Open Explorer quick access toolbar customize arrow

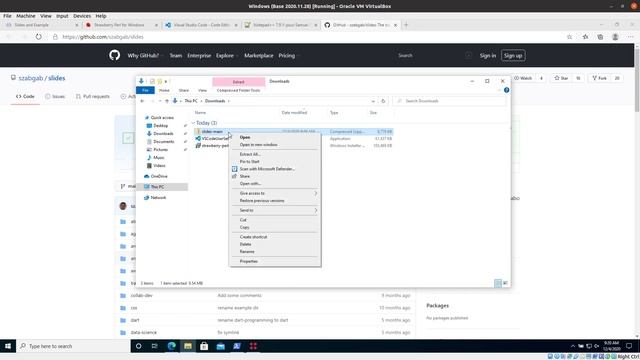point(166,82)
